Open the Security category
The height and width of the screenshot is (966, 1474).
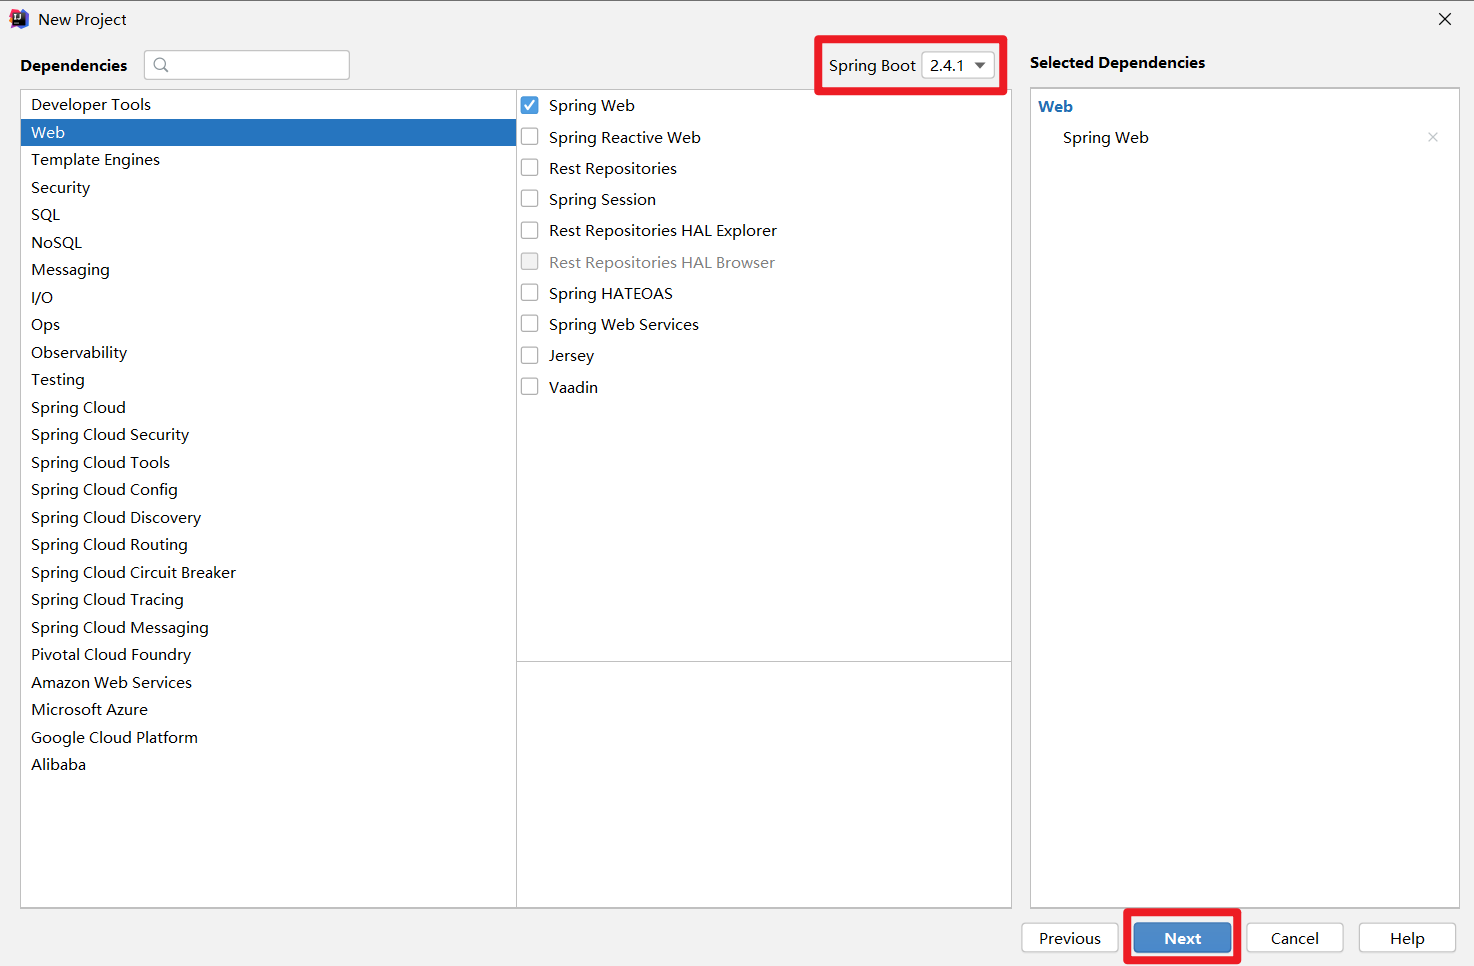268,187
